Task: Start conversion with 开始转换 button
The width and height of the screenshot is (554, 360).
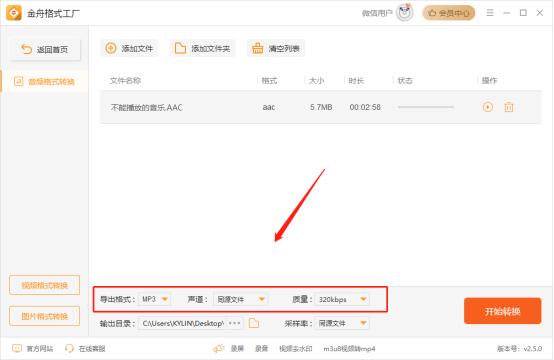Action: click(502, 311)
